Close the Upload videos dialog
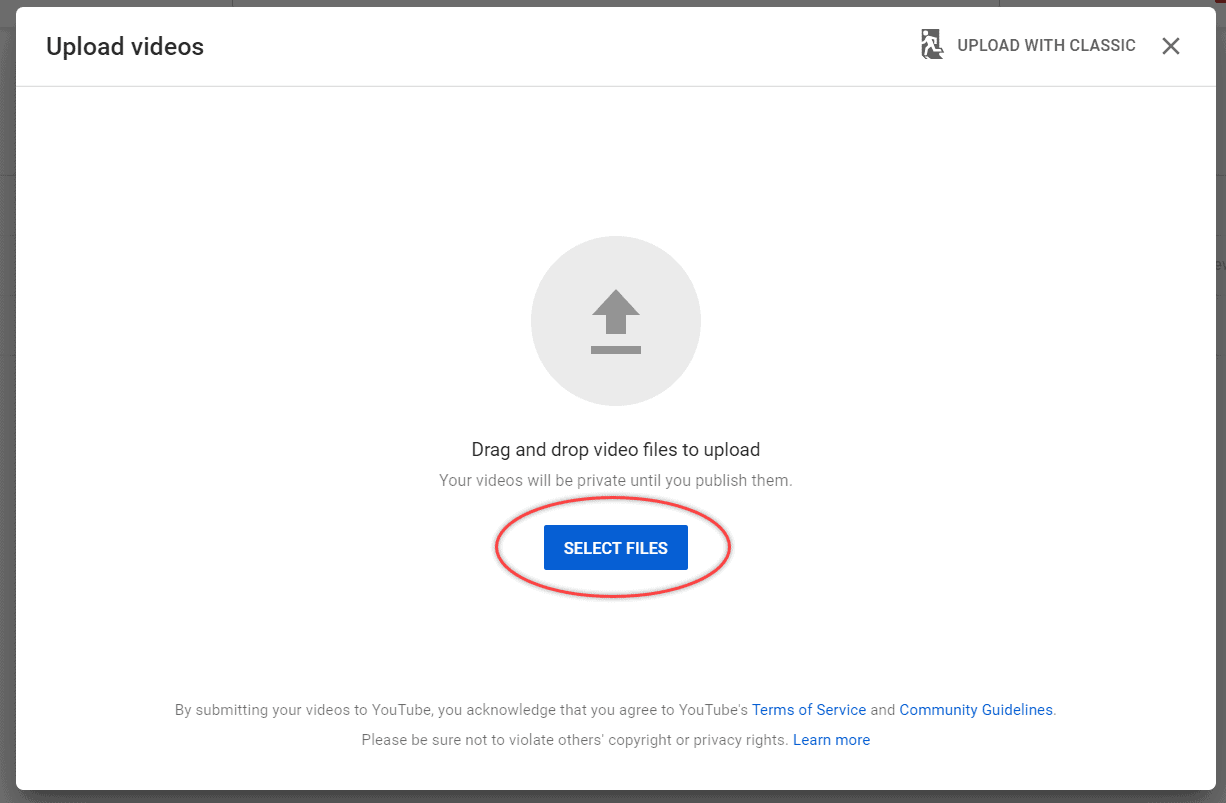Screen dimensions: 1226x803 [1171, 46]
